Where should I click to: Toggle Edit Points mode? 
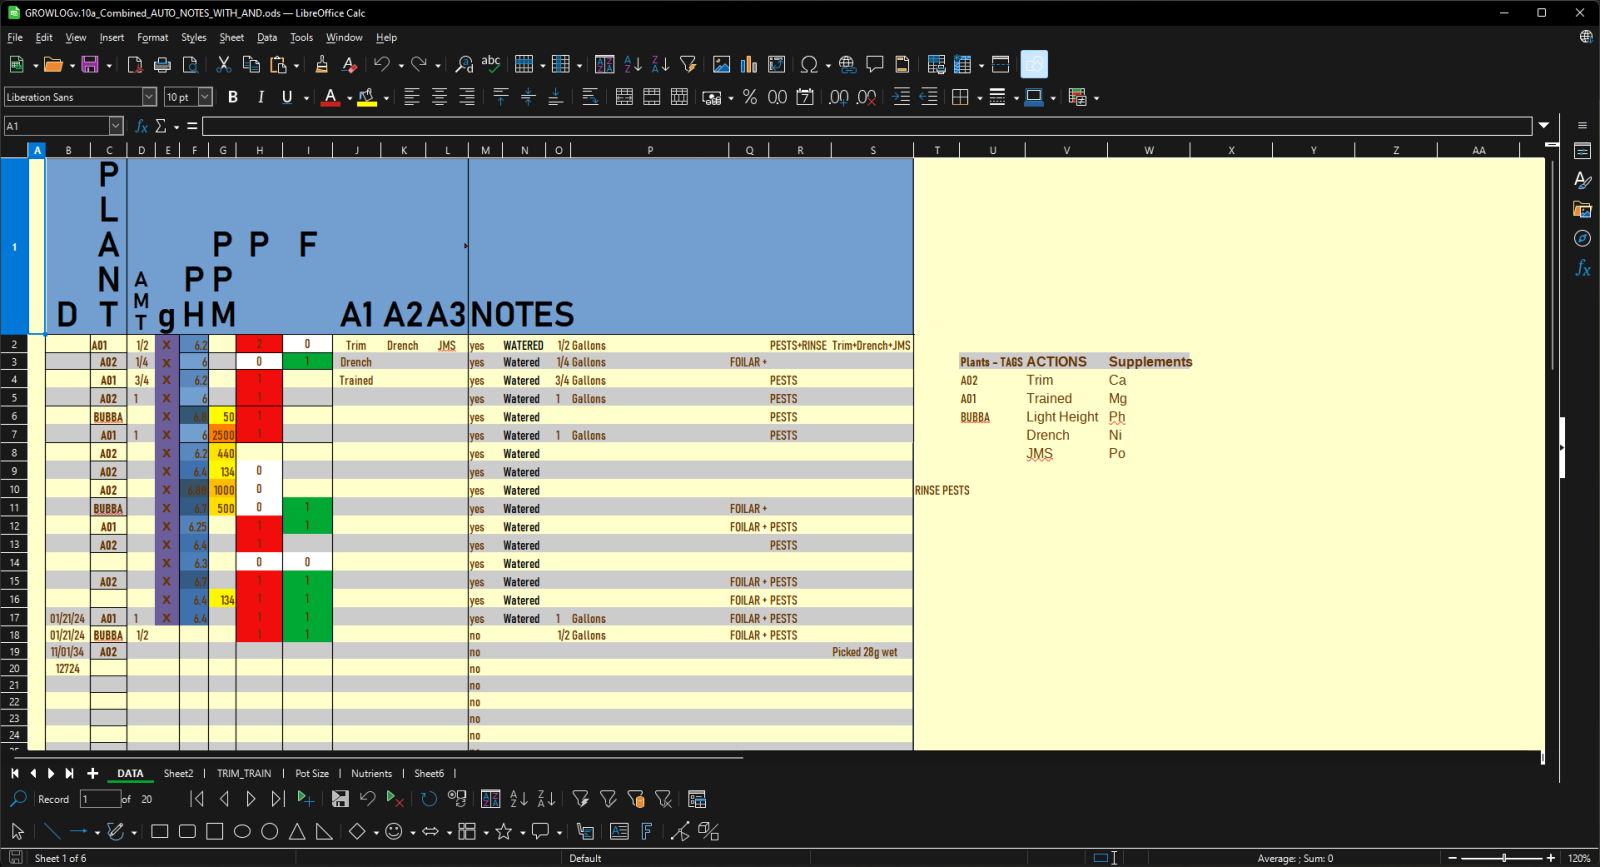680,831
